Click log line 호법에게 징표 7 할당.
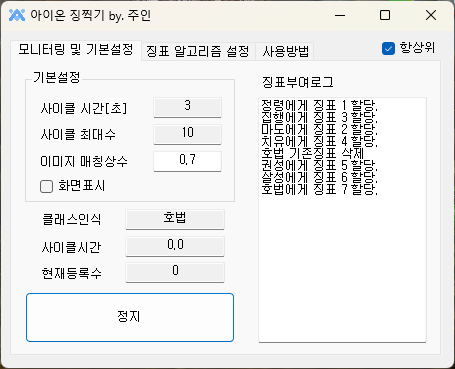Viewport: 455px width, 369px height. tap(319, 190)
